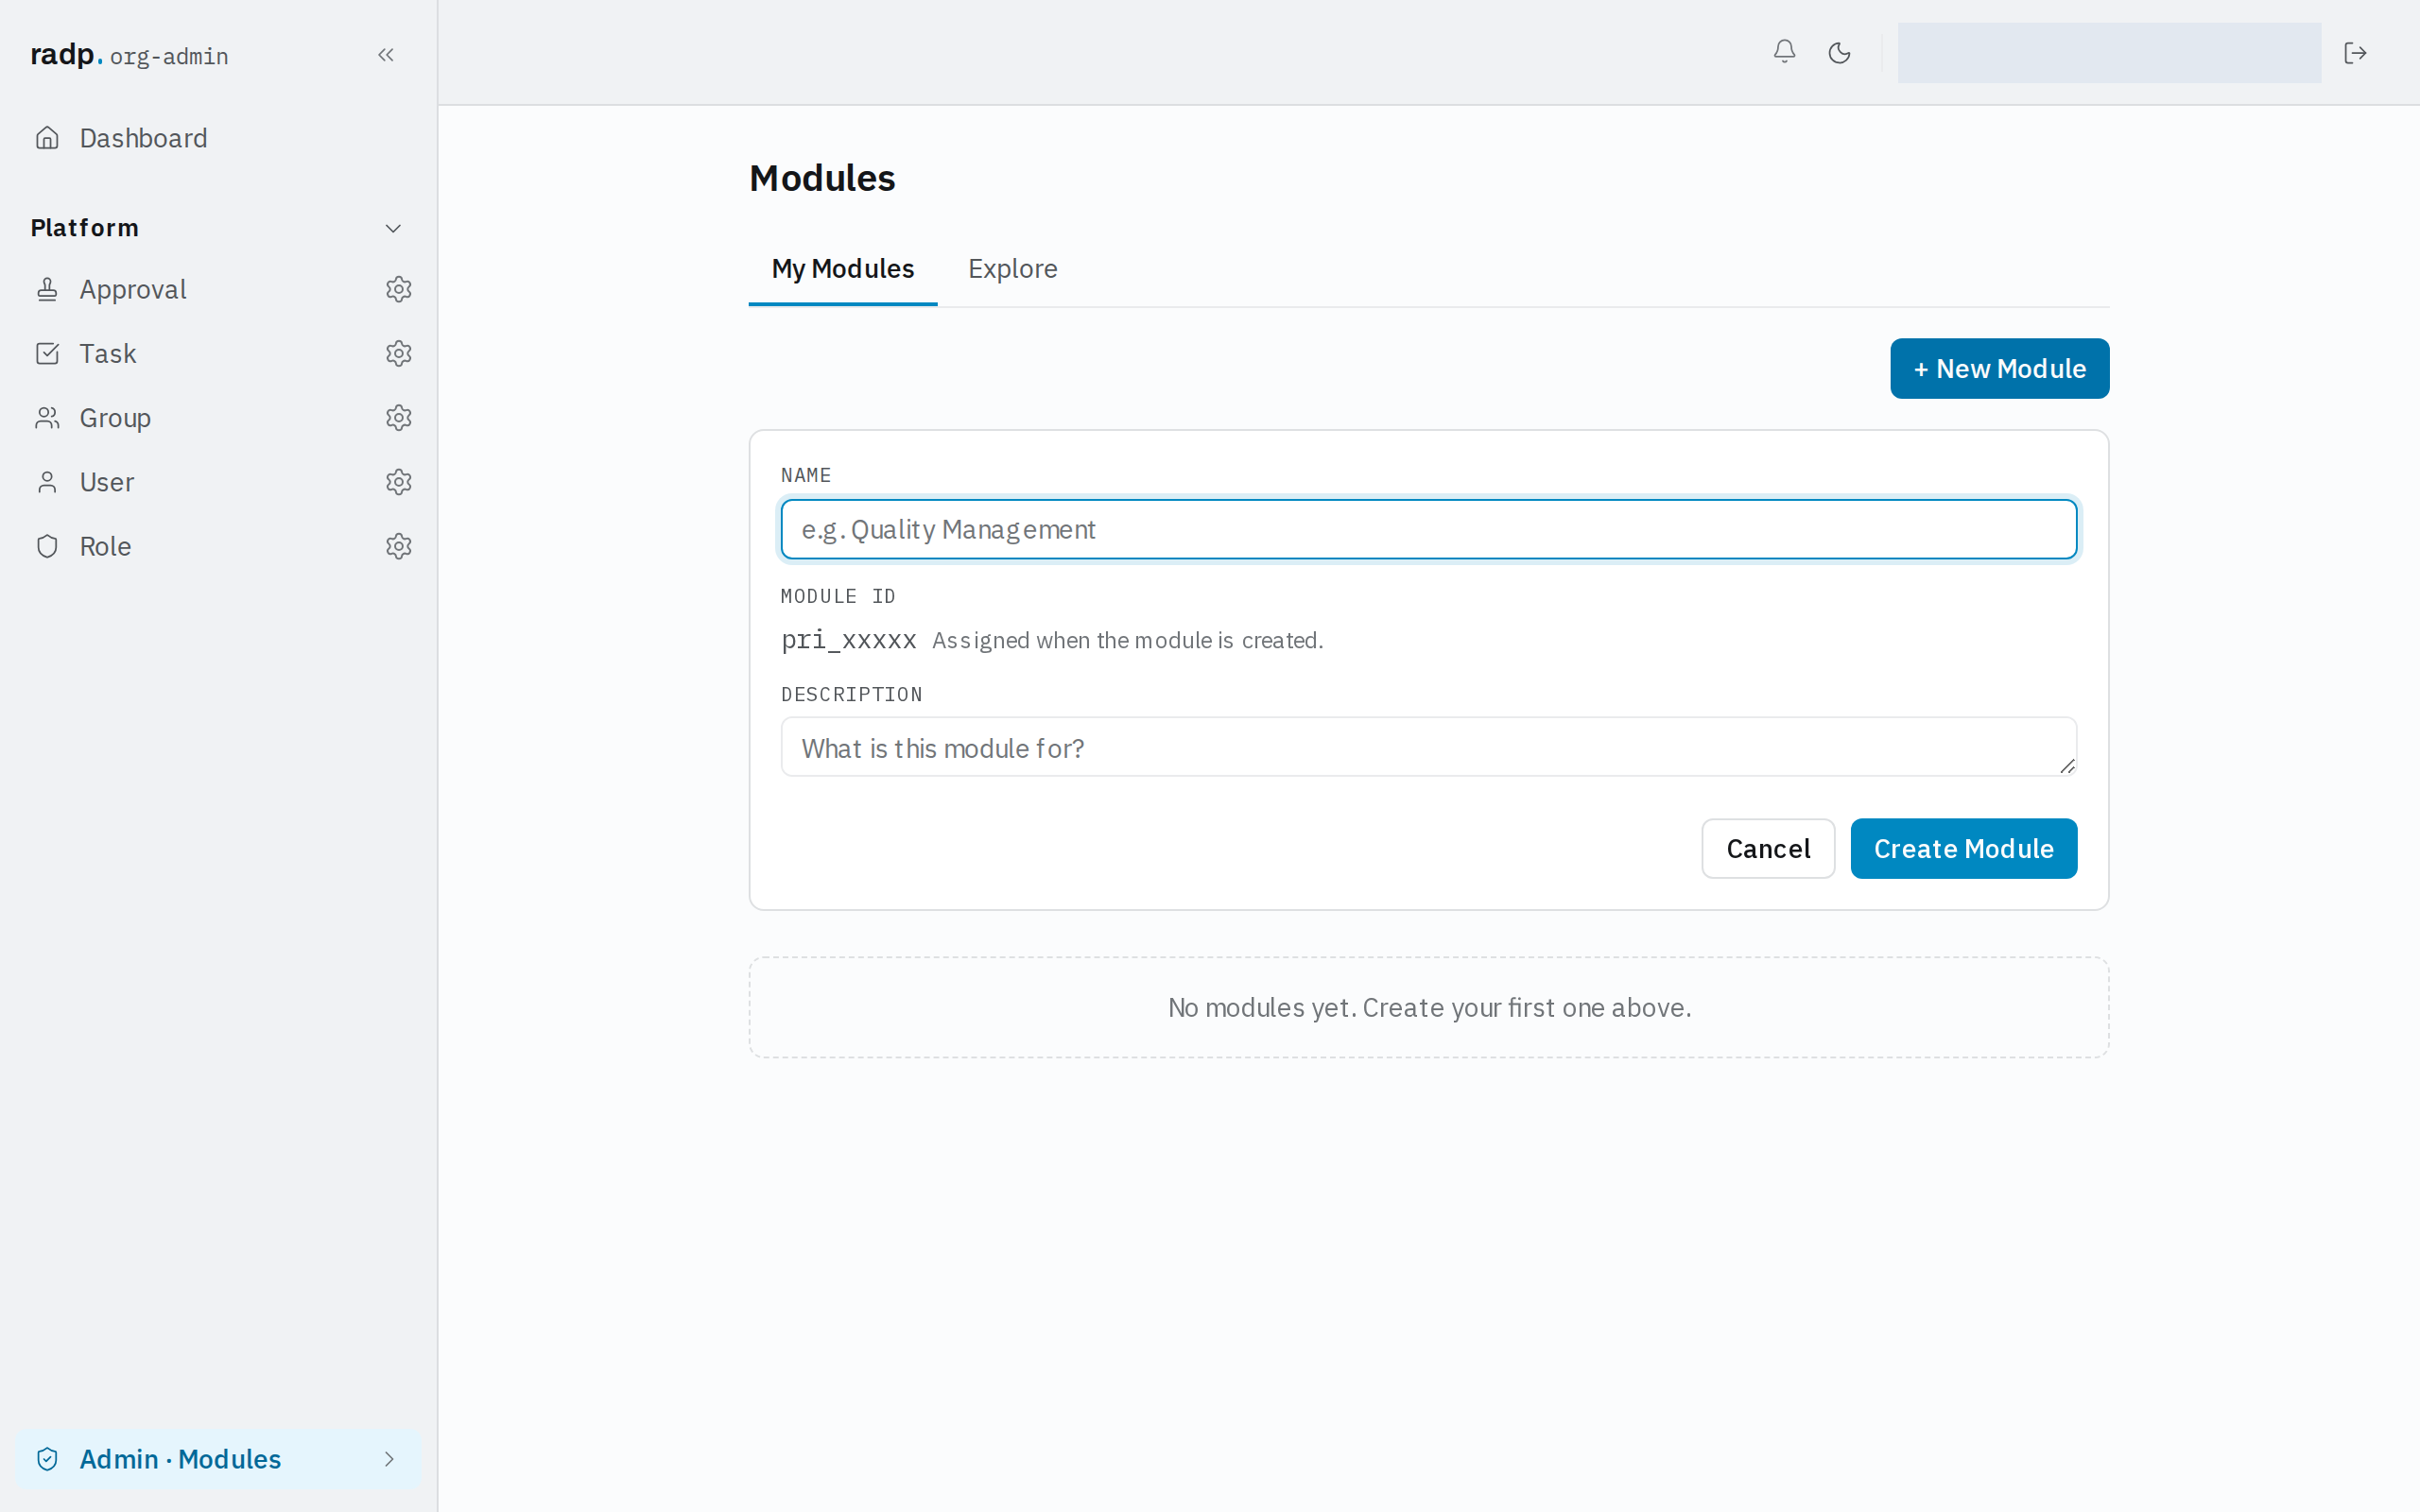The height and width of the screenshot is (1512, 2420).
Task: Open Group settings gear icon
Action: coord(399,418)
